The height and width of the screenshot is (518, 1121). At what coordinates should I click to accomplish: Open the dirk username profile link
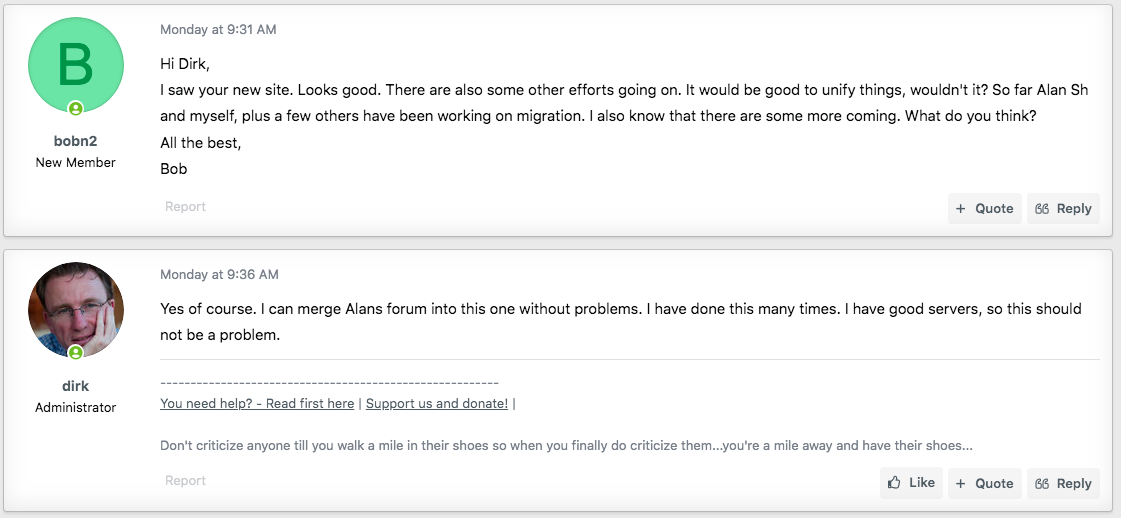pos(75,386)
